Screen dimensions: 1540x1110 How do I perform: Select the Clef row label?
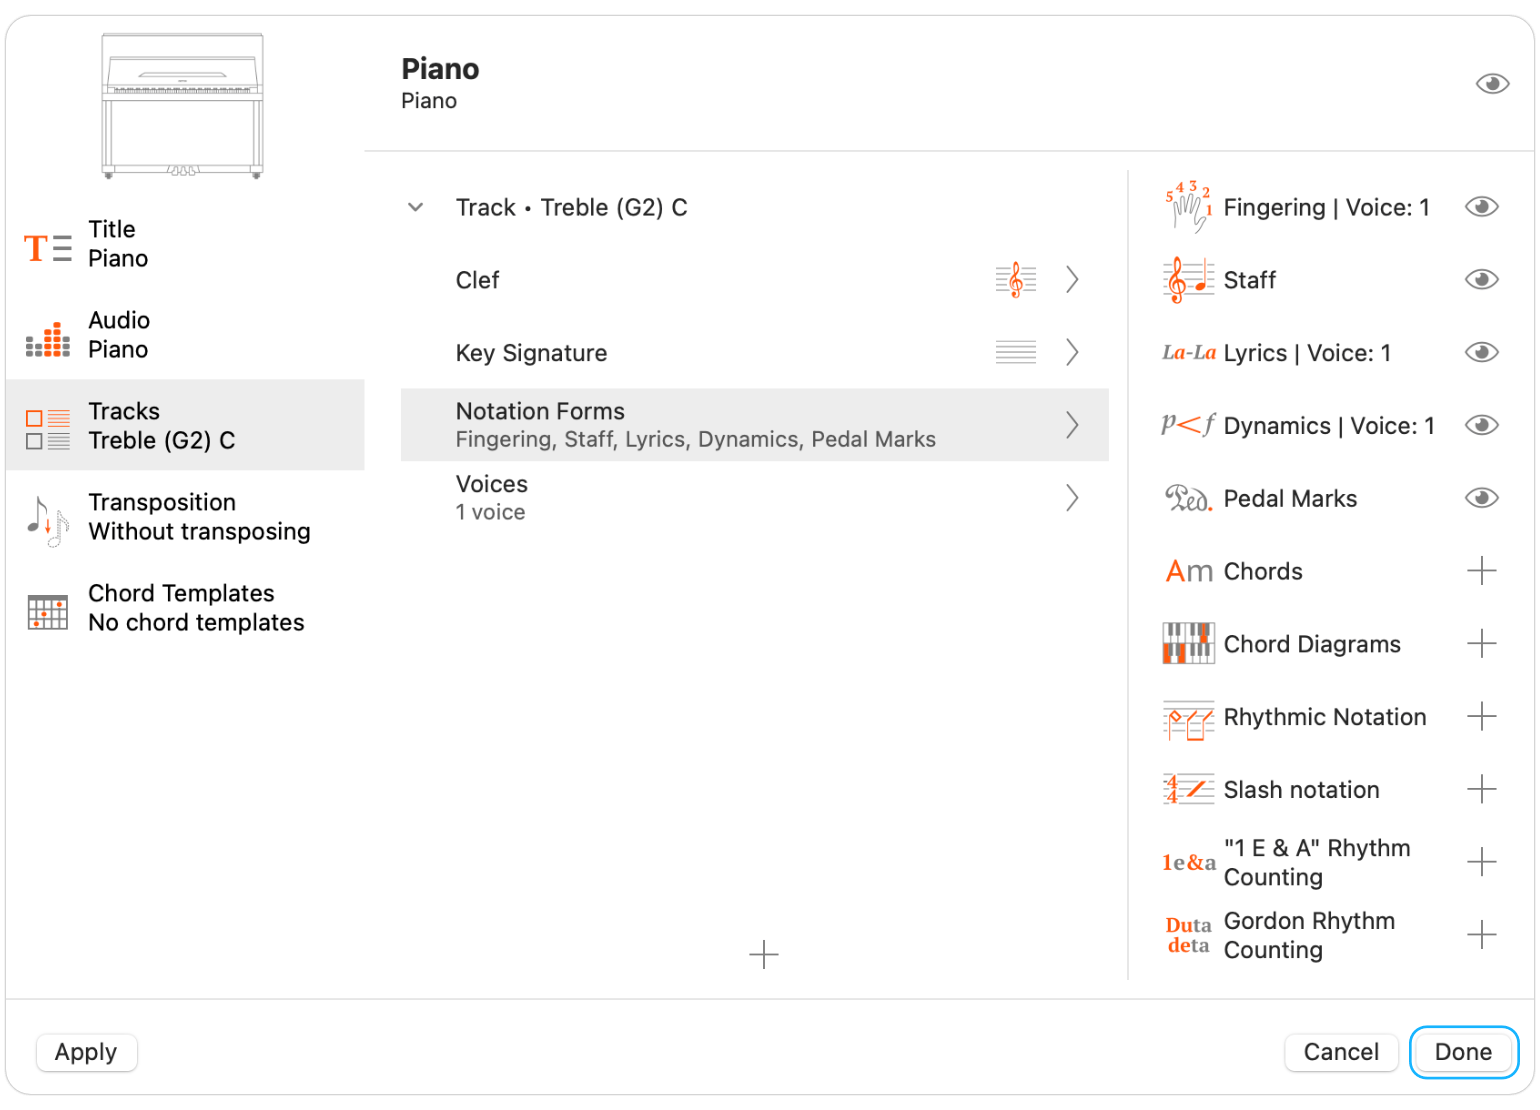coord(477,280)
